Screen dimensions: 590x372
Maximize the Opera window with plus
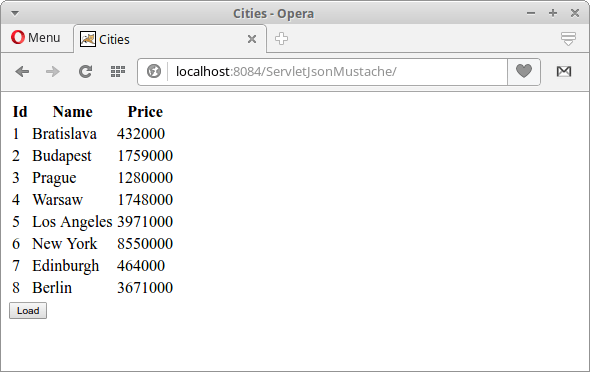coord(553,13)
